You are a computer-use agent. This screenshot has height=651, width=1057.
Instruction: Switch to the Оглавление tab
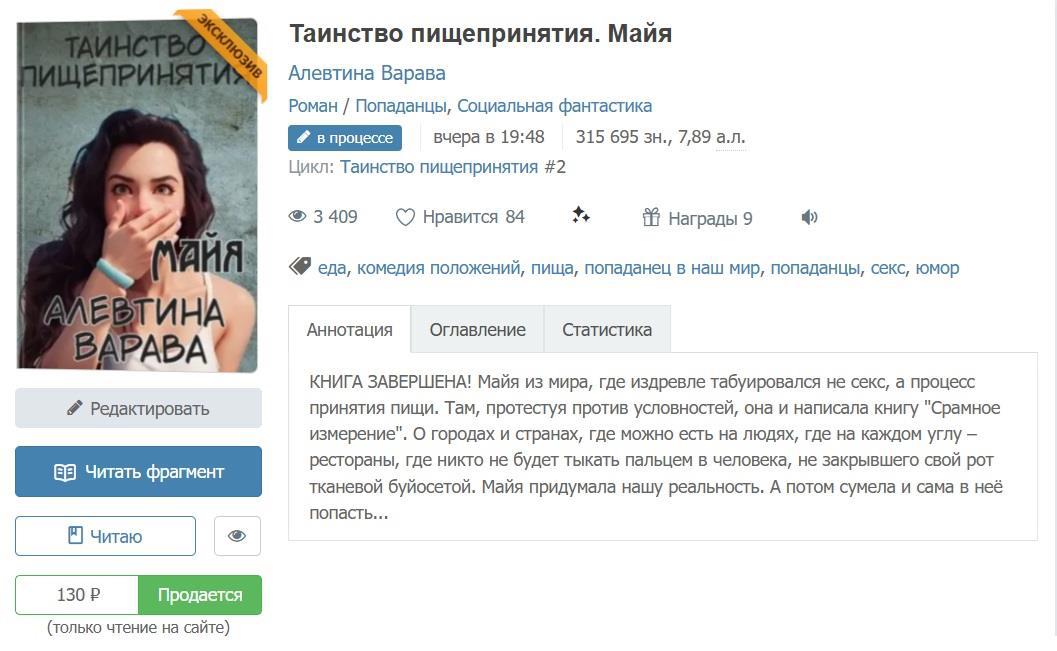477,330
